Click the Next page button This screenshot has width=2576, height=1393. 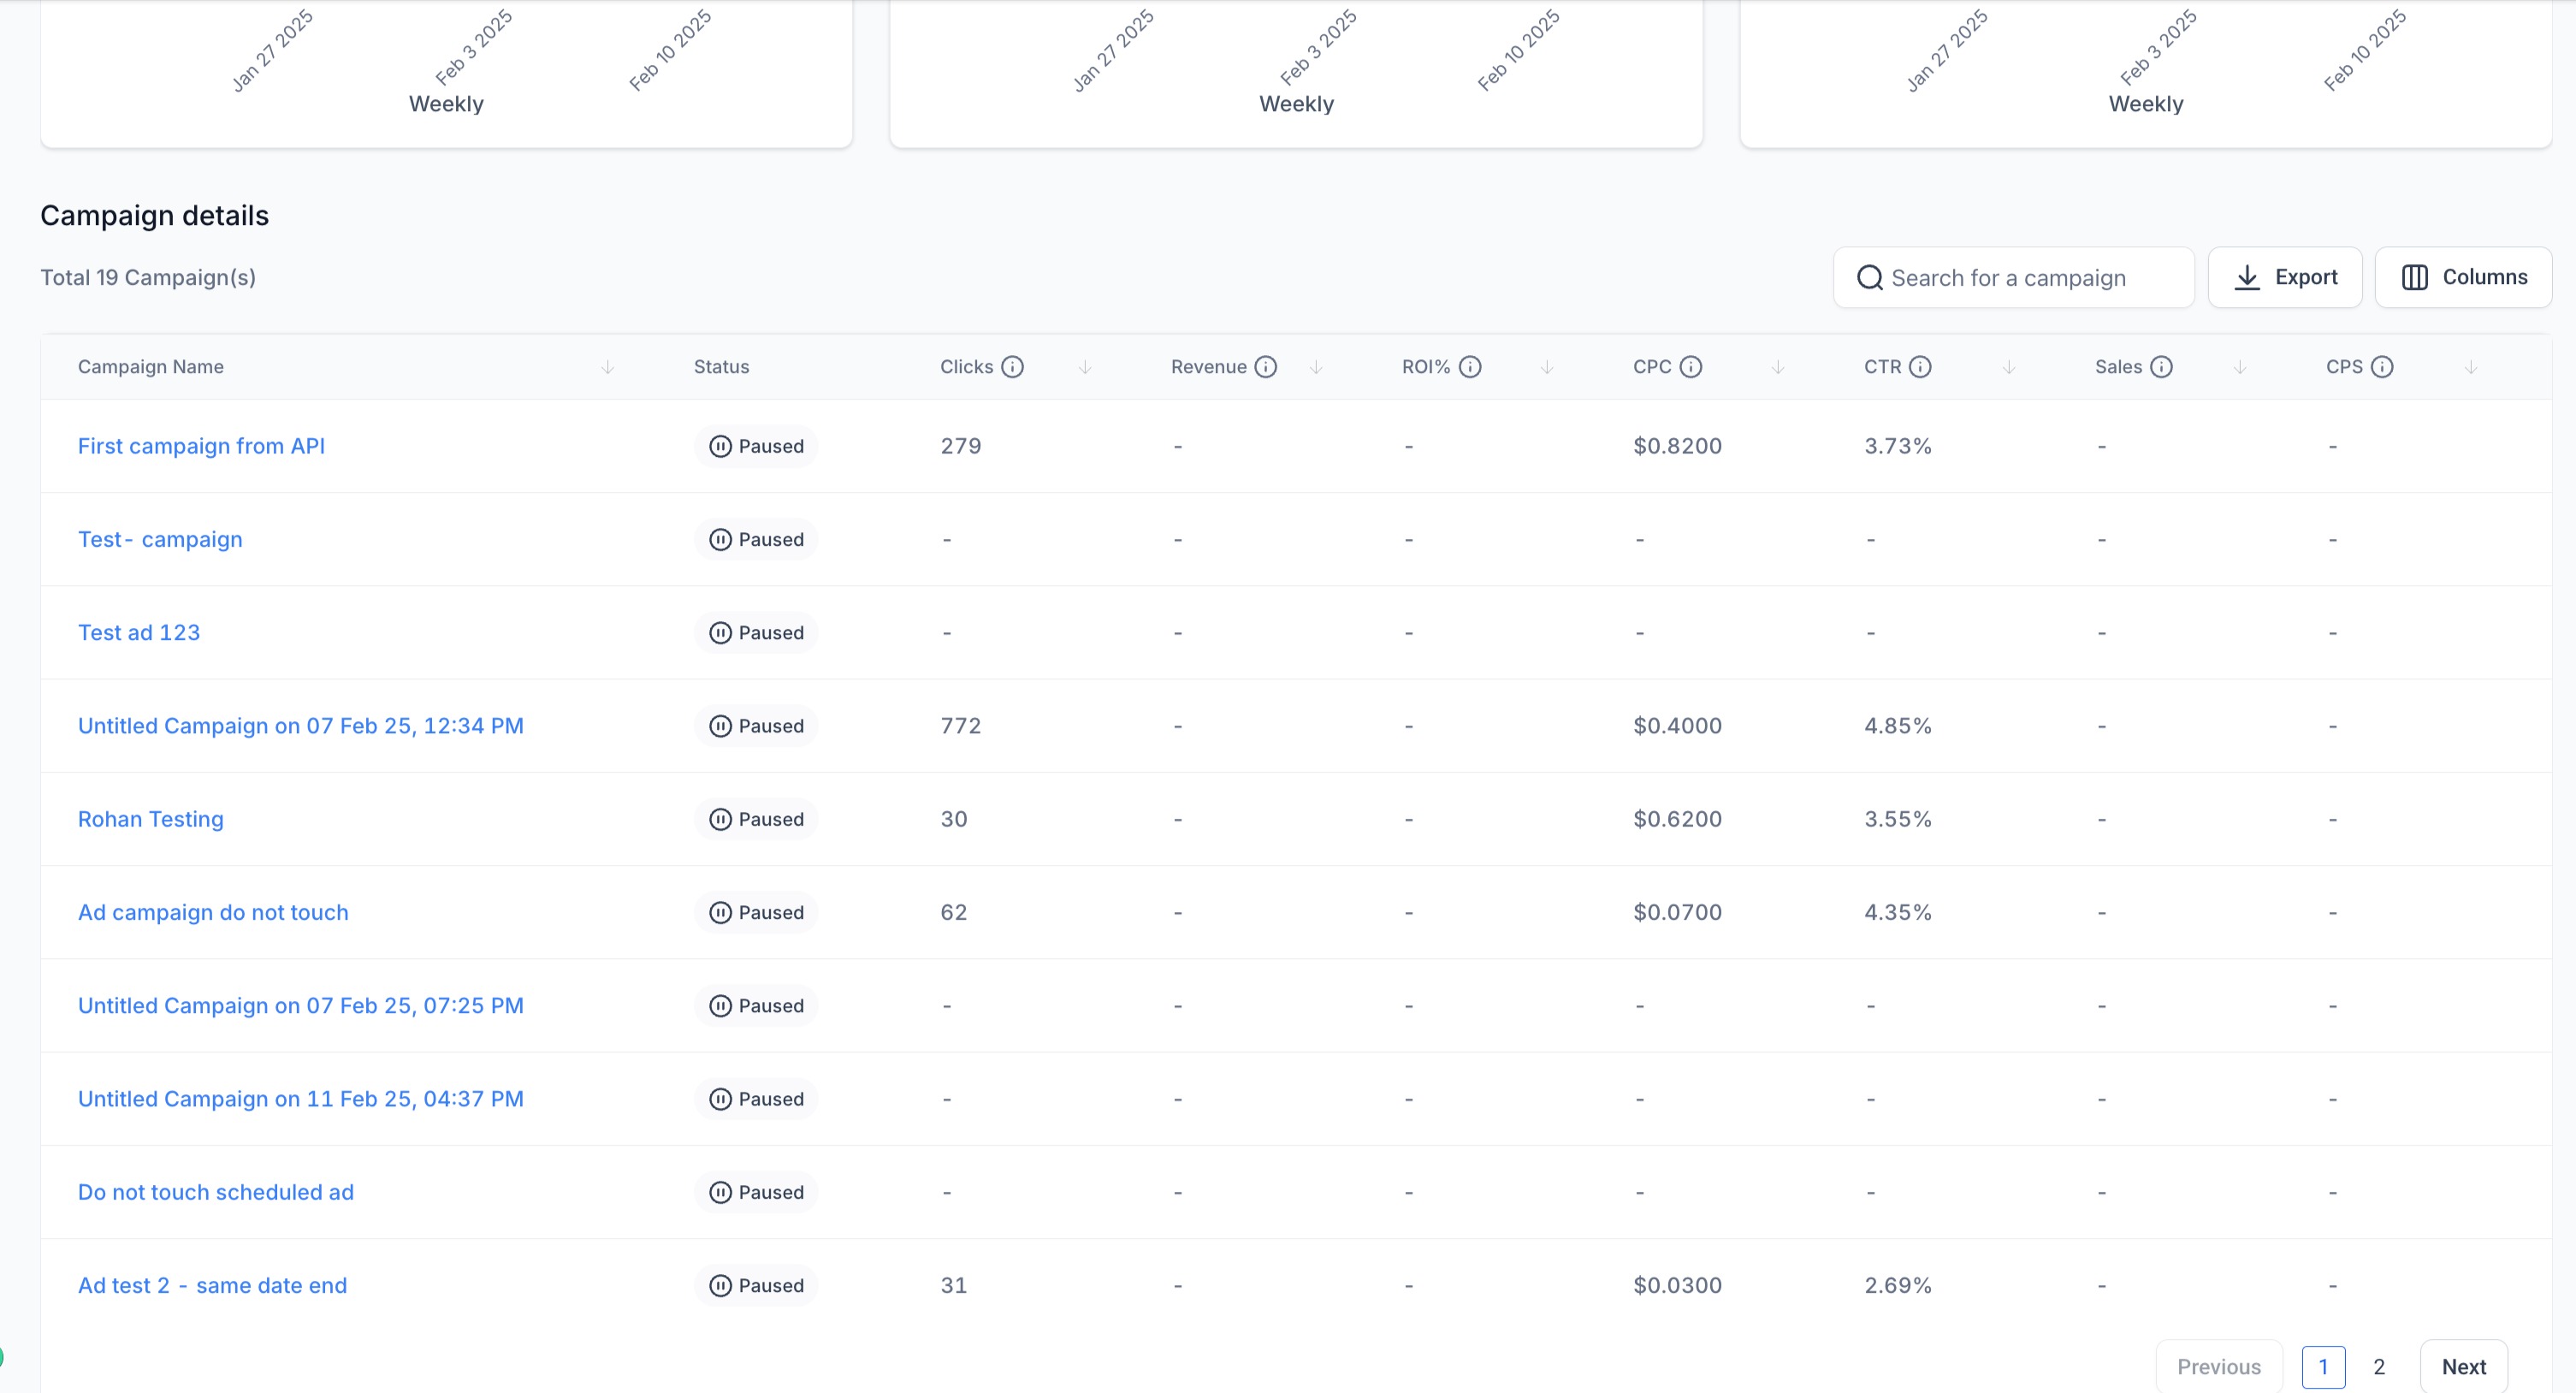click(2463, 1366)
